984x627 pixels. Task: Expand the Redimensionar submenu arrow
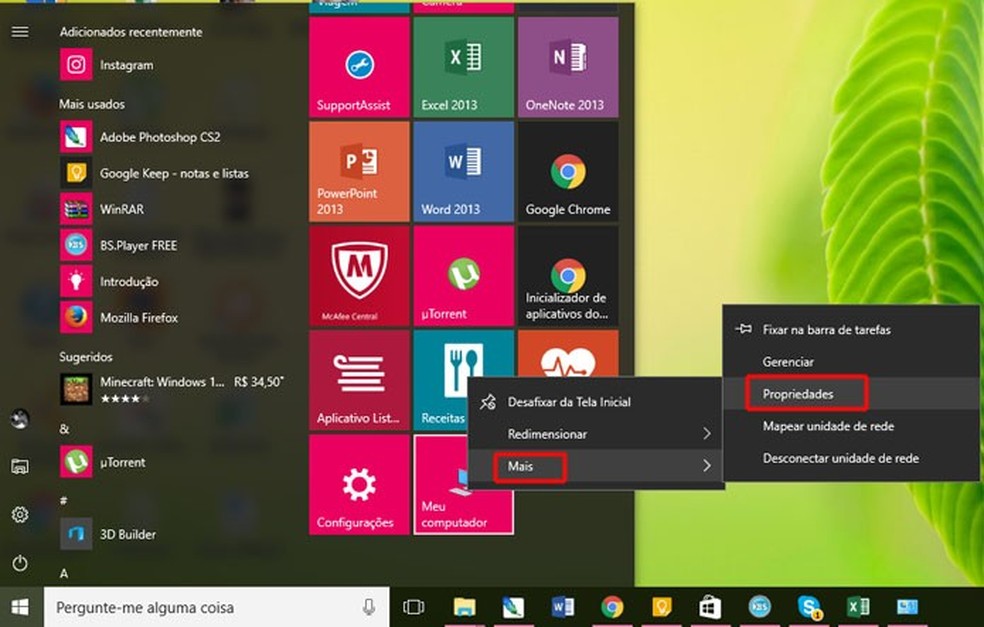(x=707, y=434)
